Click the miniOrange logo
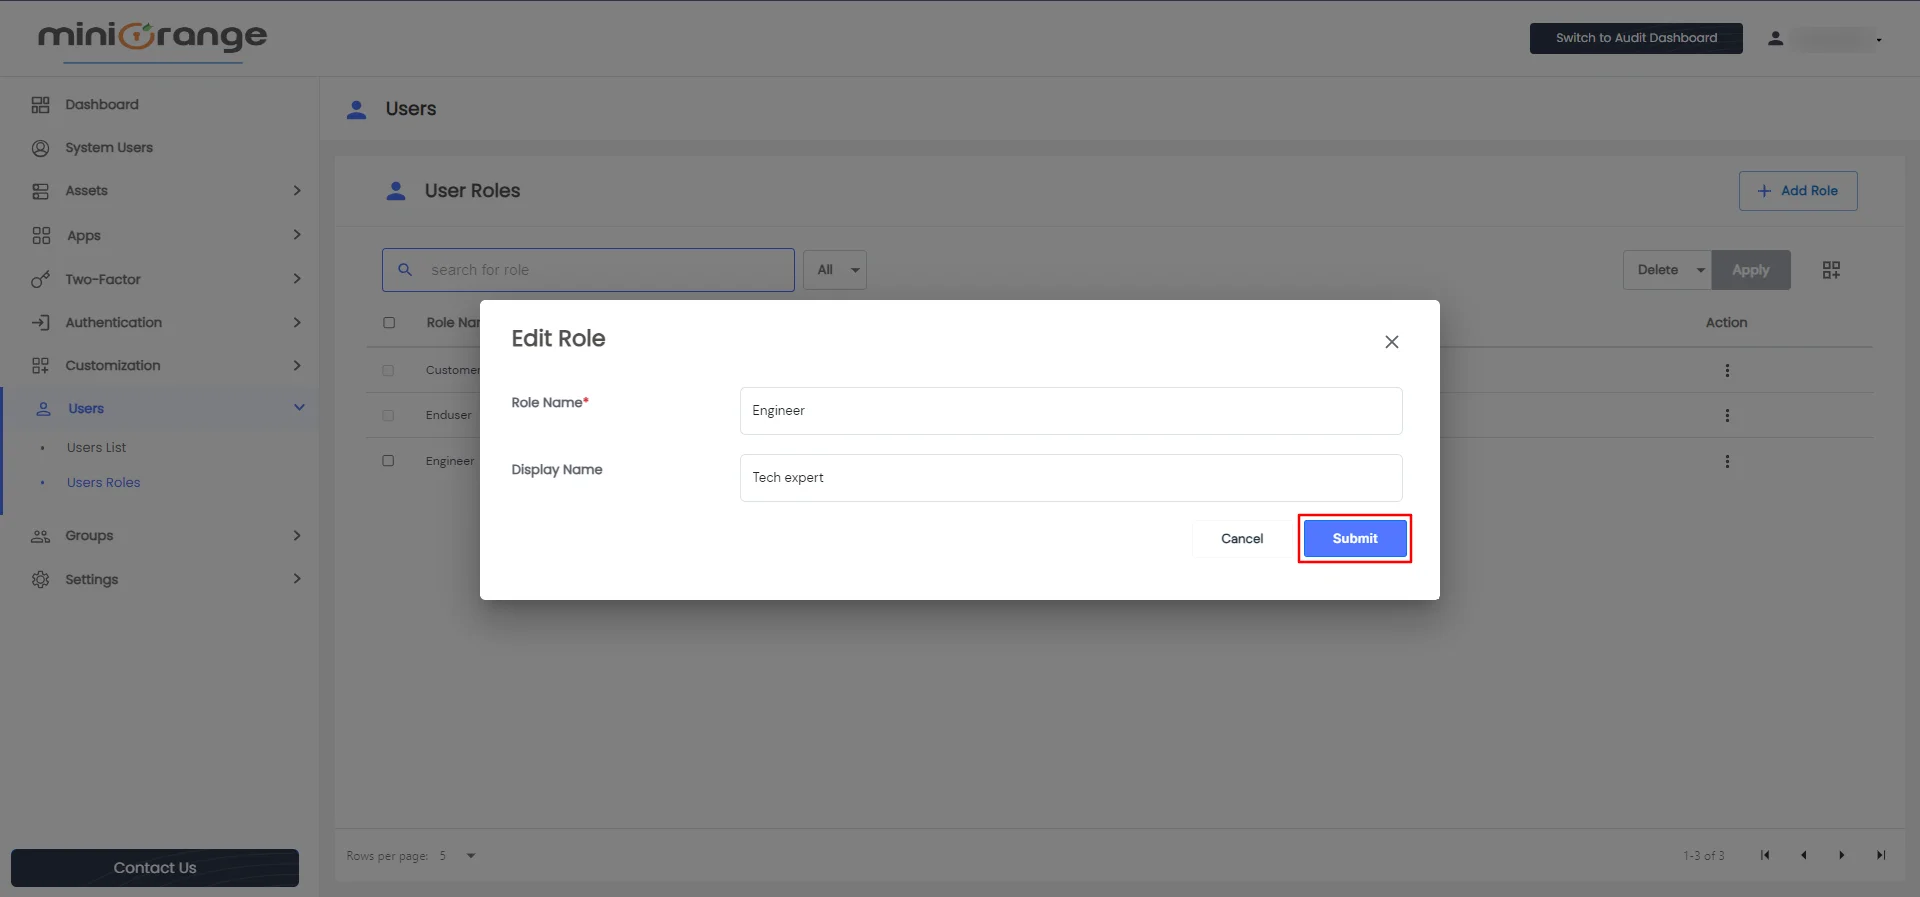The image size is (1920, 897). (153, 38)
